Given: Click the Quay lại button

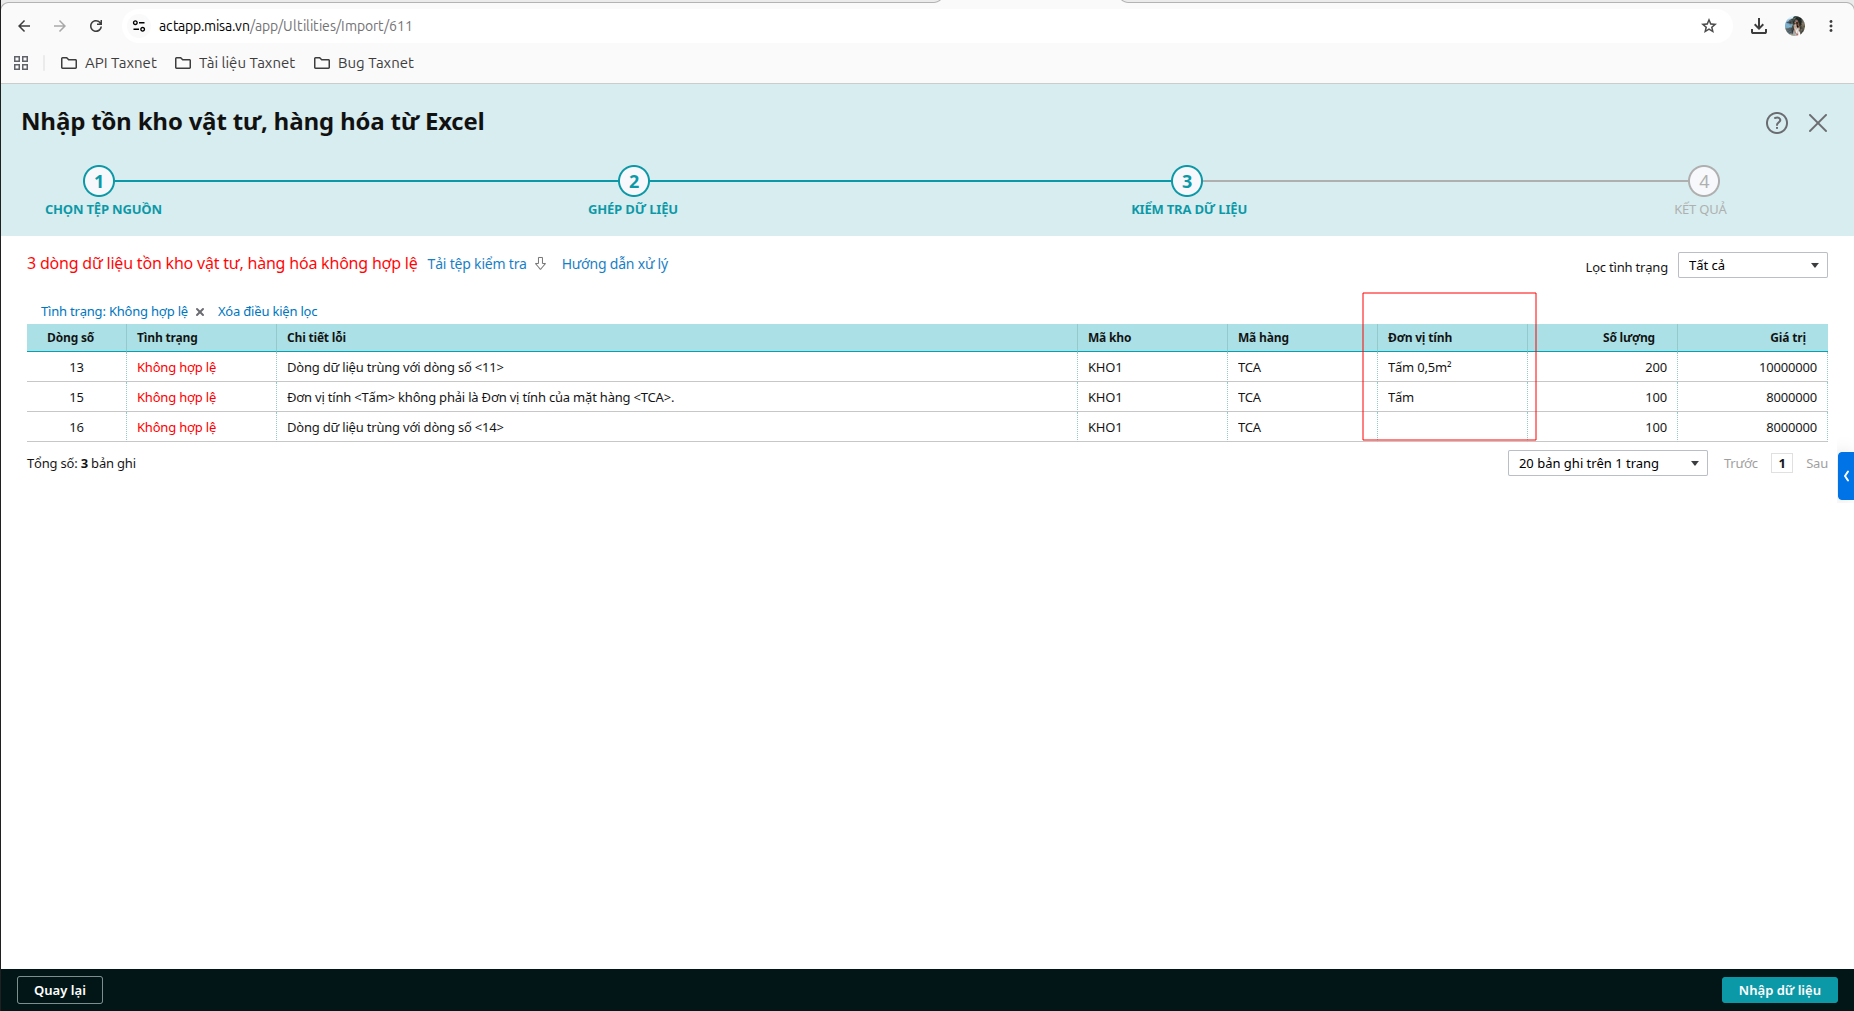Looking at the screenshot, I should (x=60, y=990).
